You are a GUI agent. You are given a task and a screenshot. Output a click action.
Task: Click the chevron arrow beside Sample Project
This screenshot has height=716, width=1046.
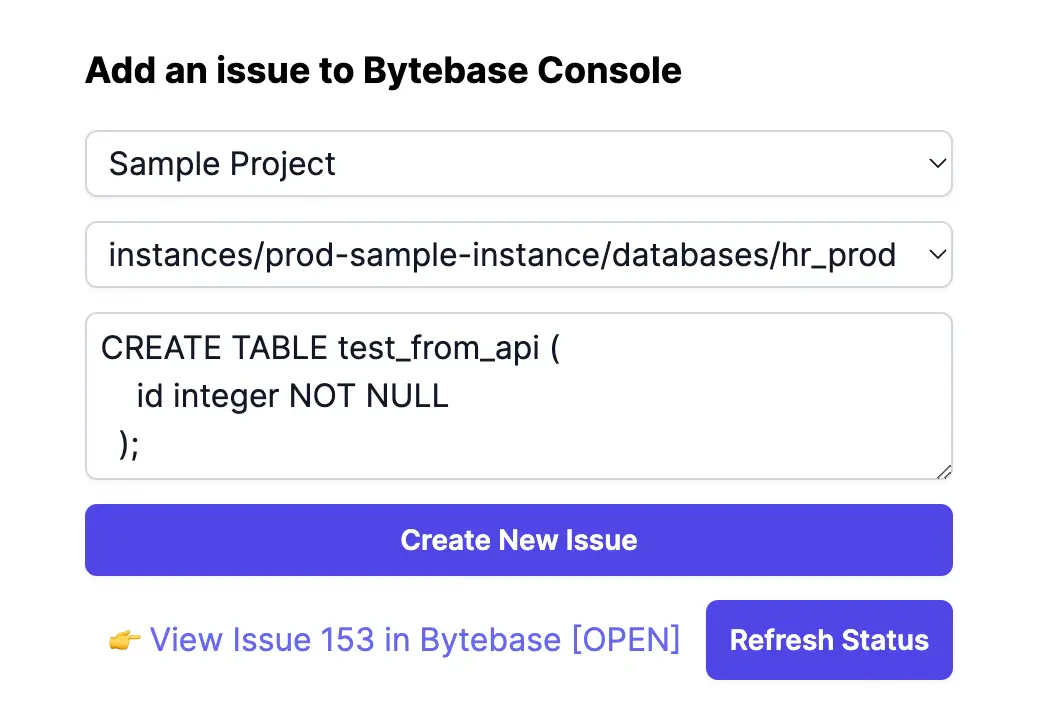[936, 163]
